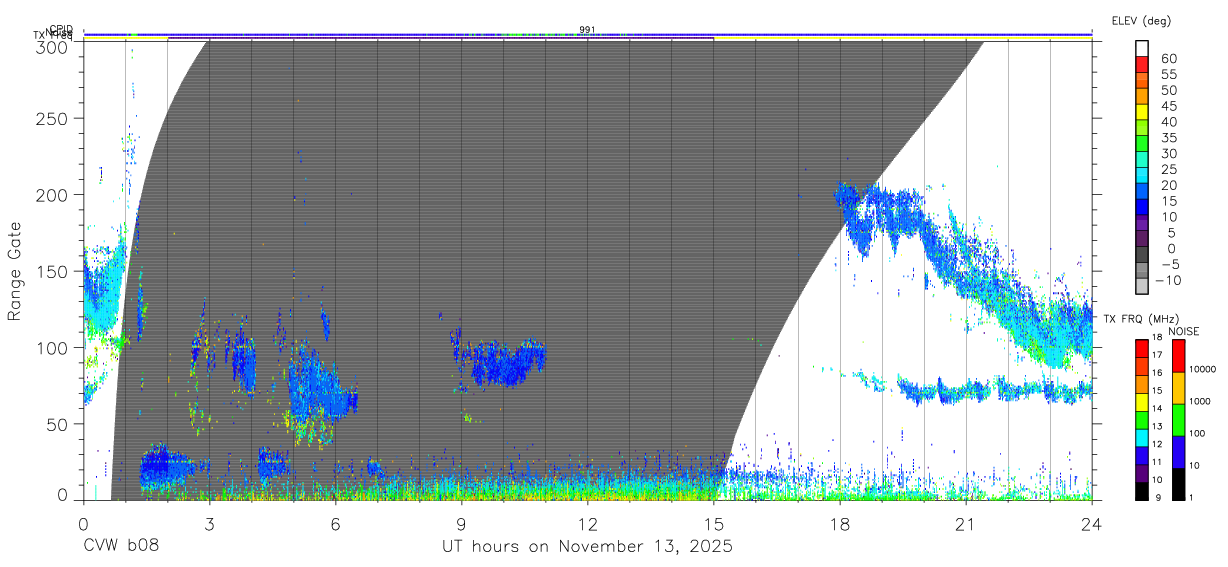Click the "991" CPID value at top
Image resolution: width=1228 pixels, height=567 pixels.
pos(587,29)
